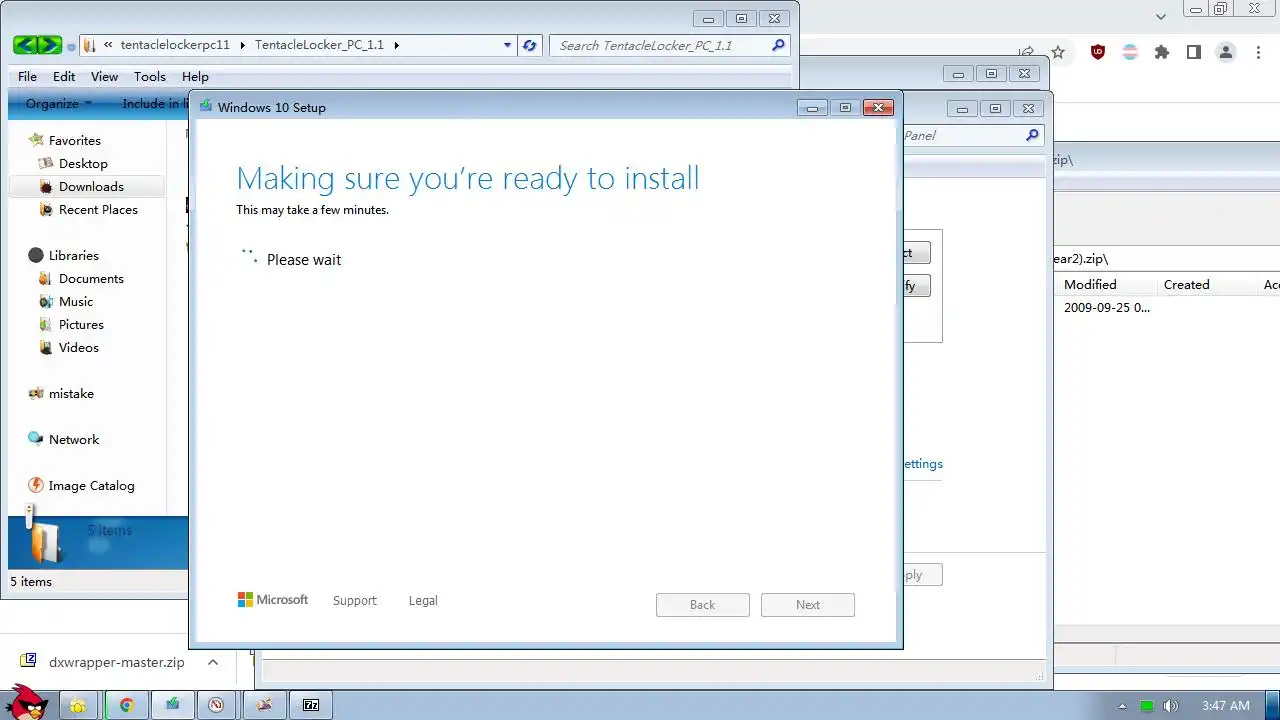Open the volume control in the tray
1280x720 pixels.
coord(1171,706)
